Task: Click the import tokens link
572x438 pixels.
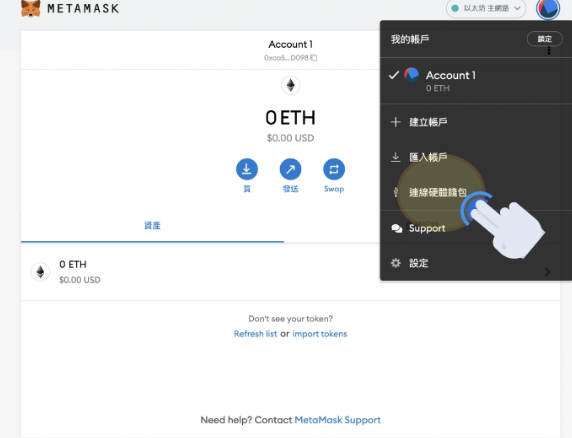Action: coord(320,334)
